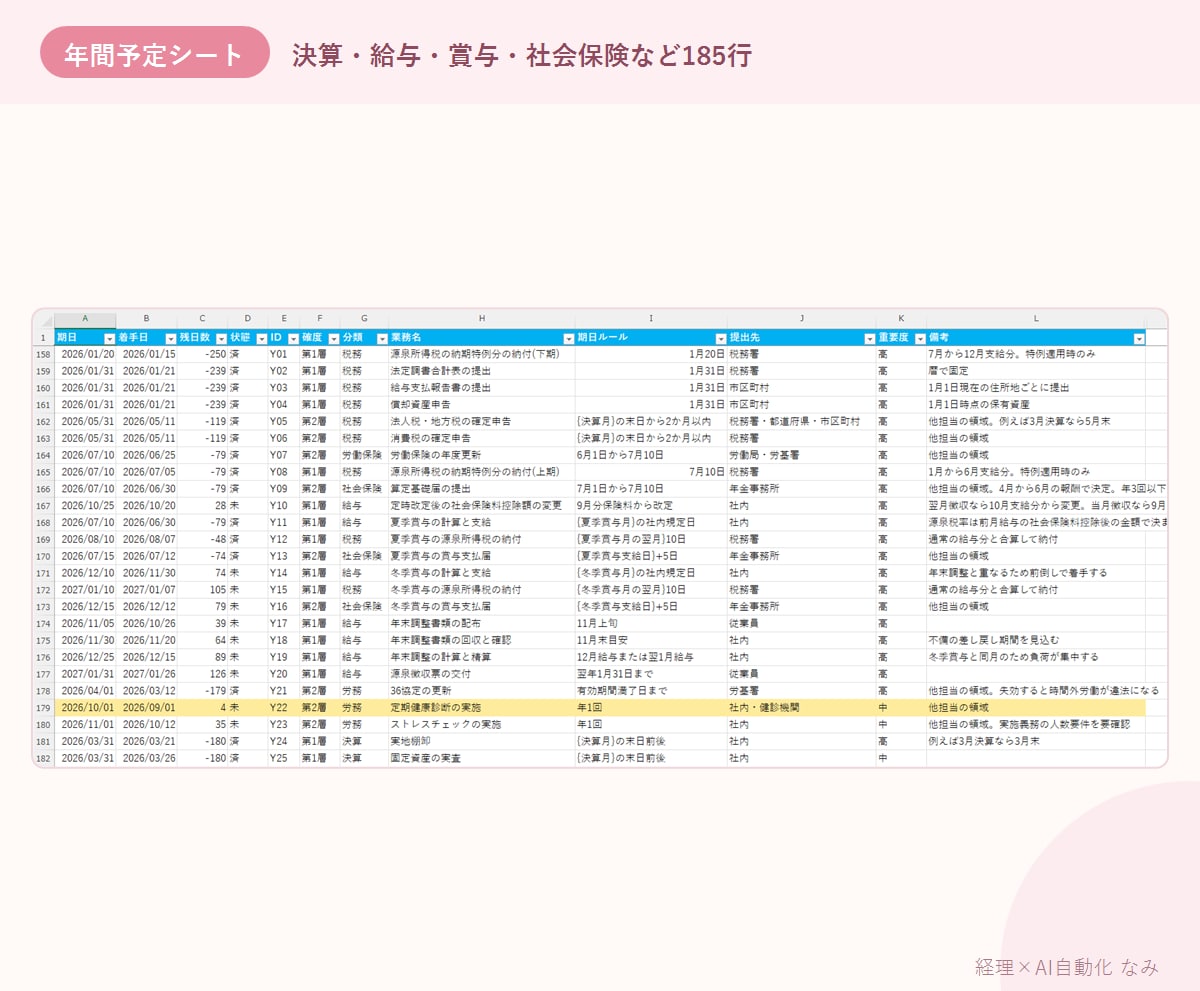This screenshot has height=991, width=1200.
Task: Open the 提出先 column filter dropdown
Action: pyautogui.click(x=869, y=339)
